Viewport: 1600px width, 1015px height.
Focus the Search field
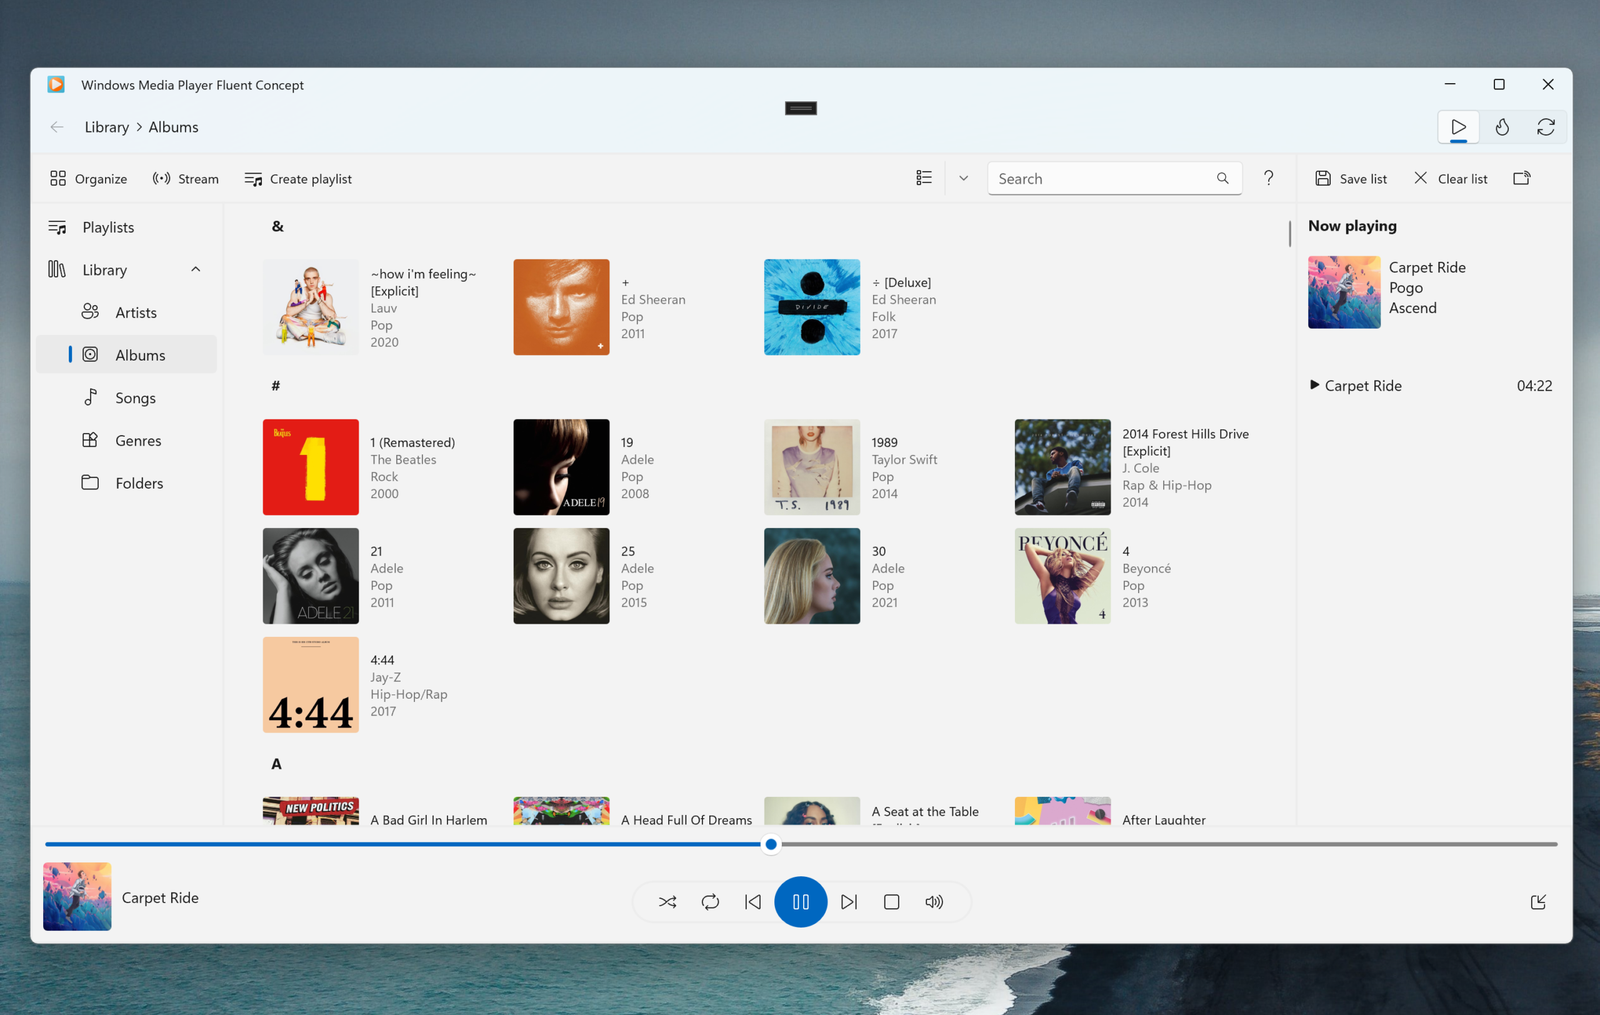[x=1114, y=178]
